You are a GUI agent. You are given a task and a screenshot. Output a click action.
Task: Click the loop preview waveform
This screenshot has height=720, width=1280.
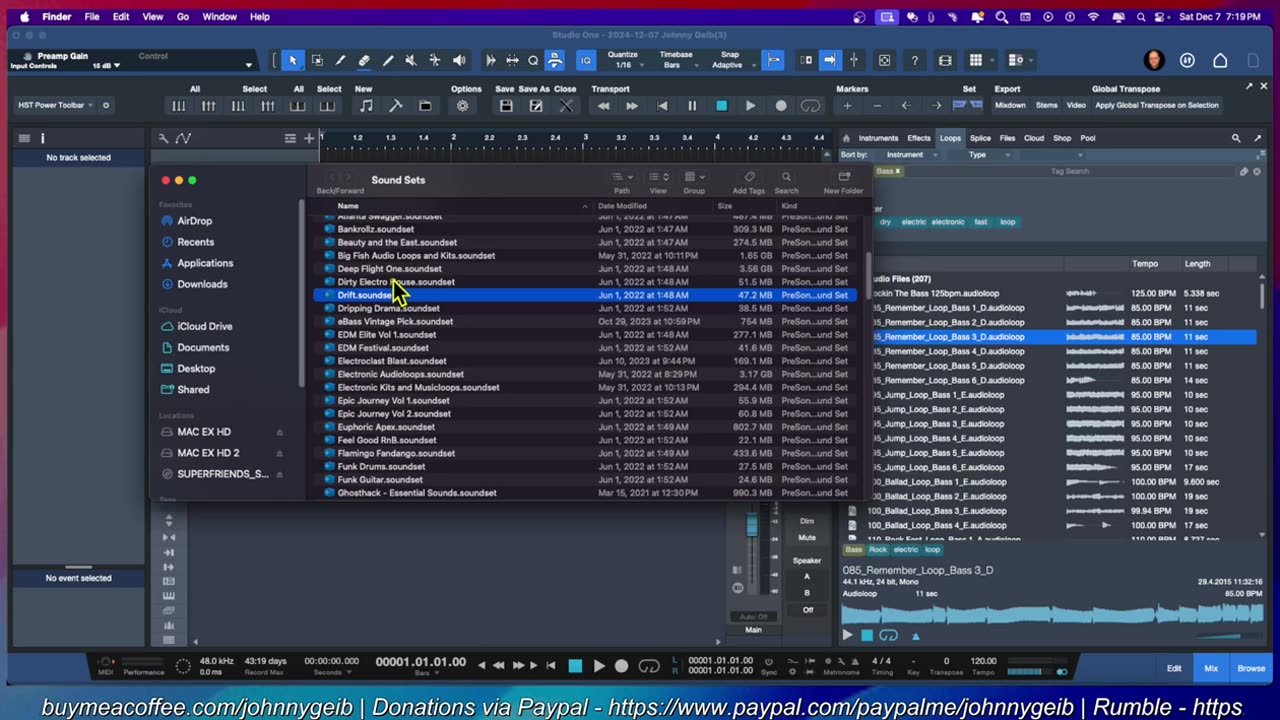[x=1052, y=615]
